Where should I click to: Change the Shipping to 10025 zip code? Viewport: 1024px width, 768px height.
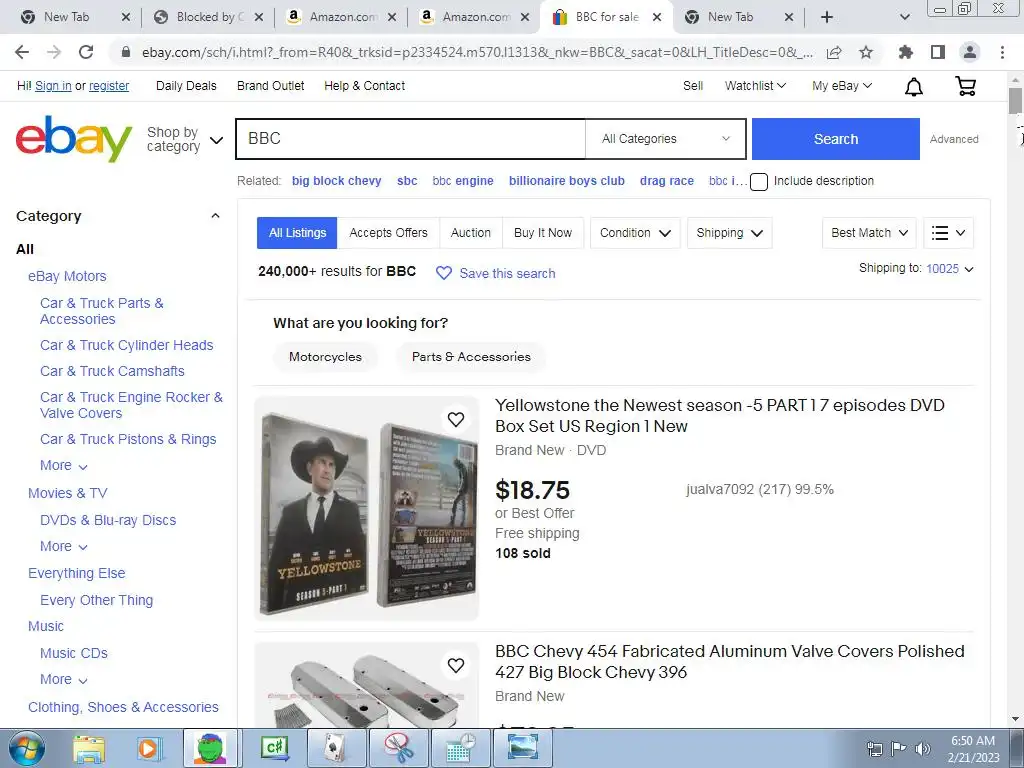coord(950,268)
